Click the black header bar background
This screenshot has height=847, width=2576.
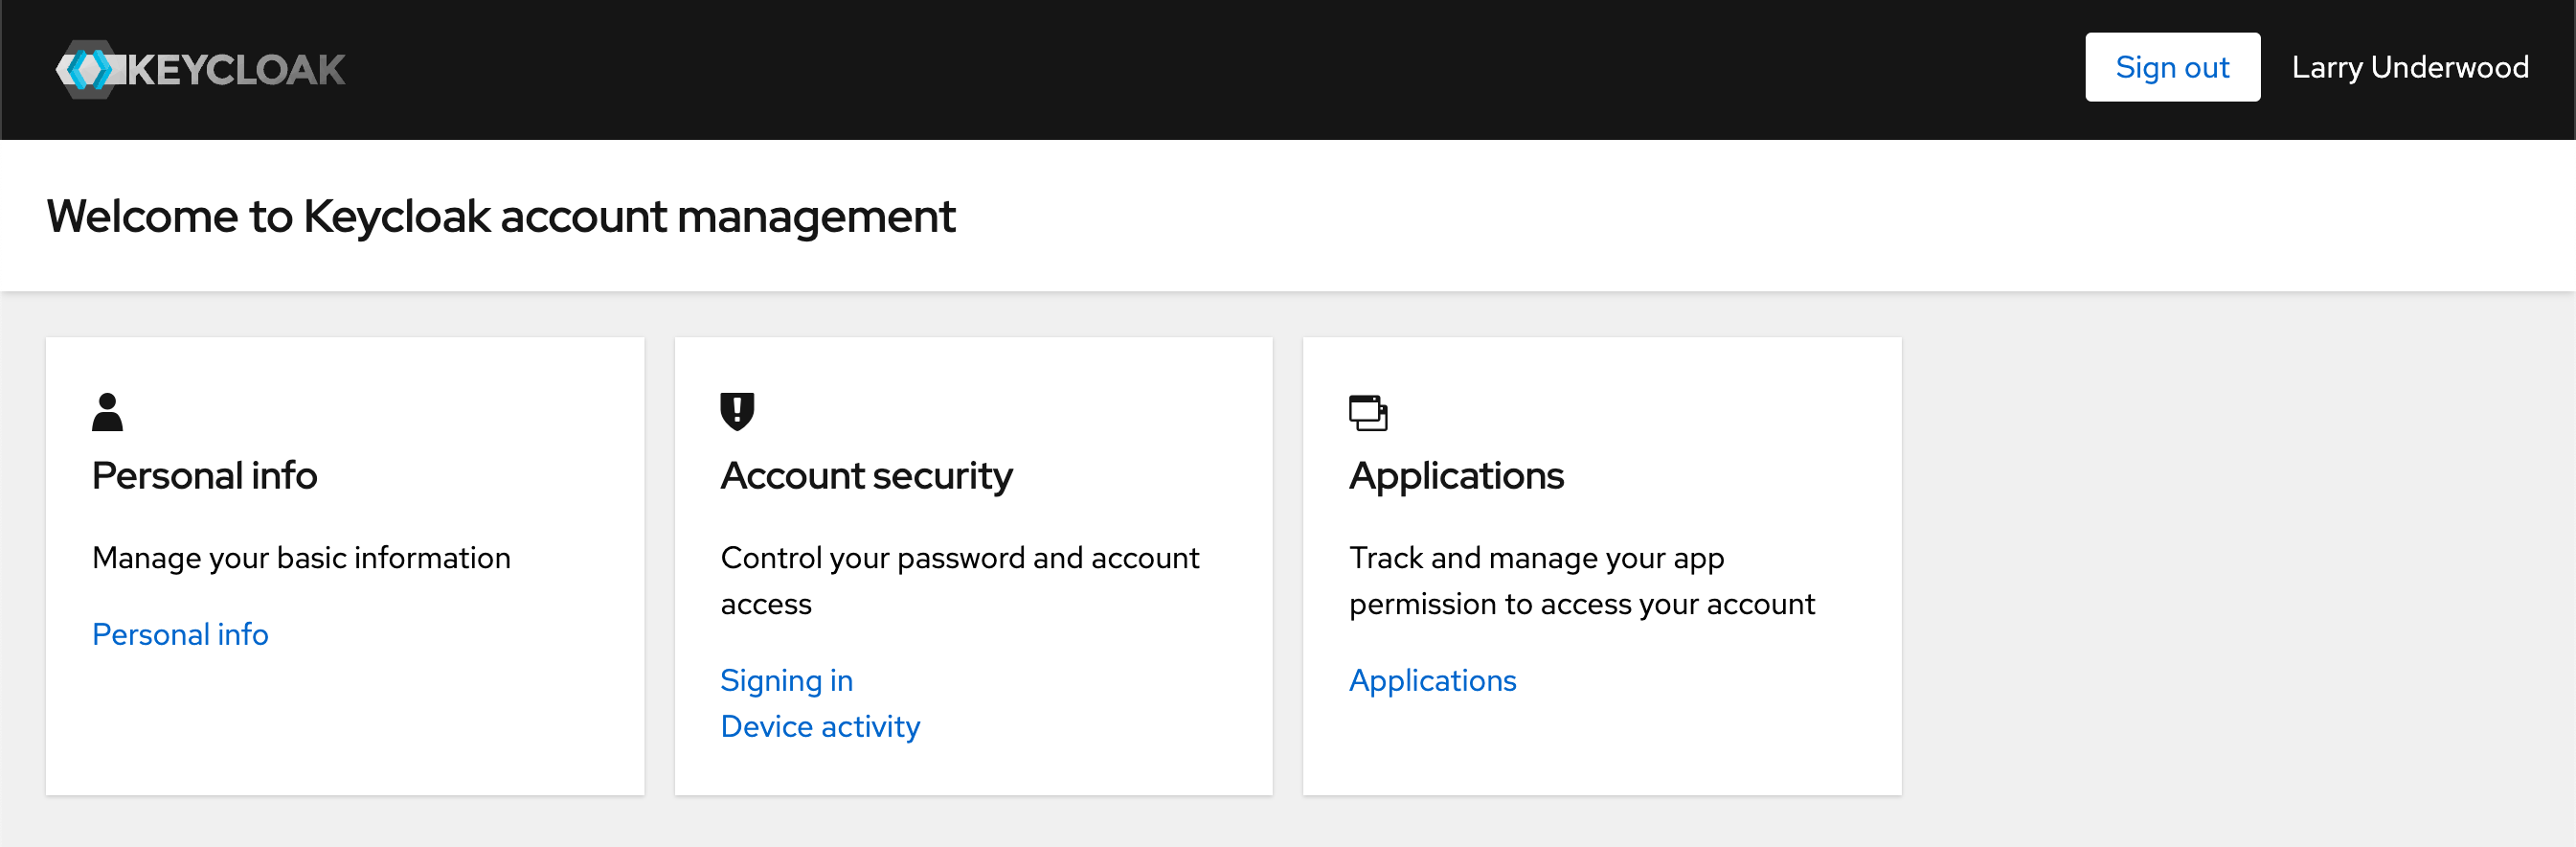pos(1200,68)
